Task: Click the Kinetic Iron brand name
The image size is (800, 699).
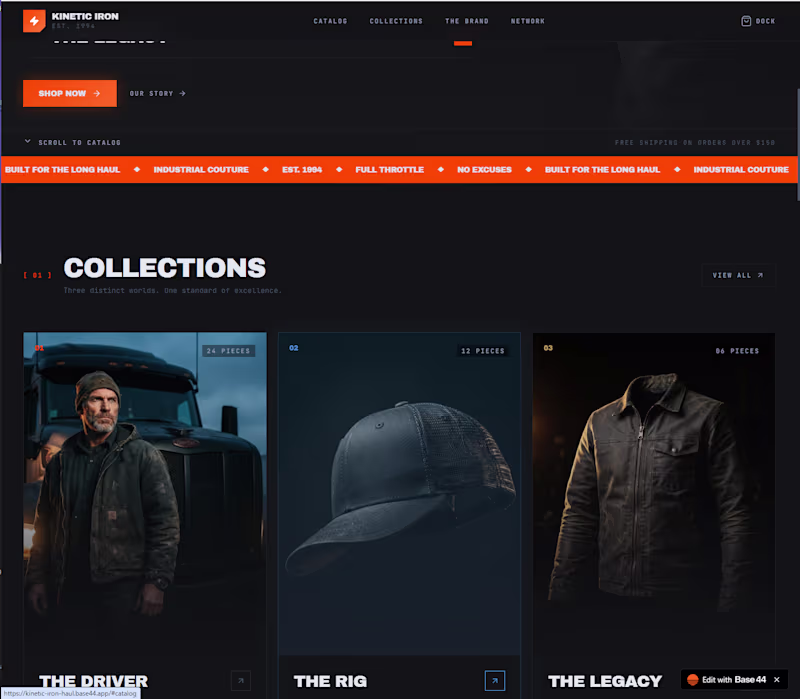Action: [x=85, y=16]
